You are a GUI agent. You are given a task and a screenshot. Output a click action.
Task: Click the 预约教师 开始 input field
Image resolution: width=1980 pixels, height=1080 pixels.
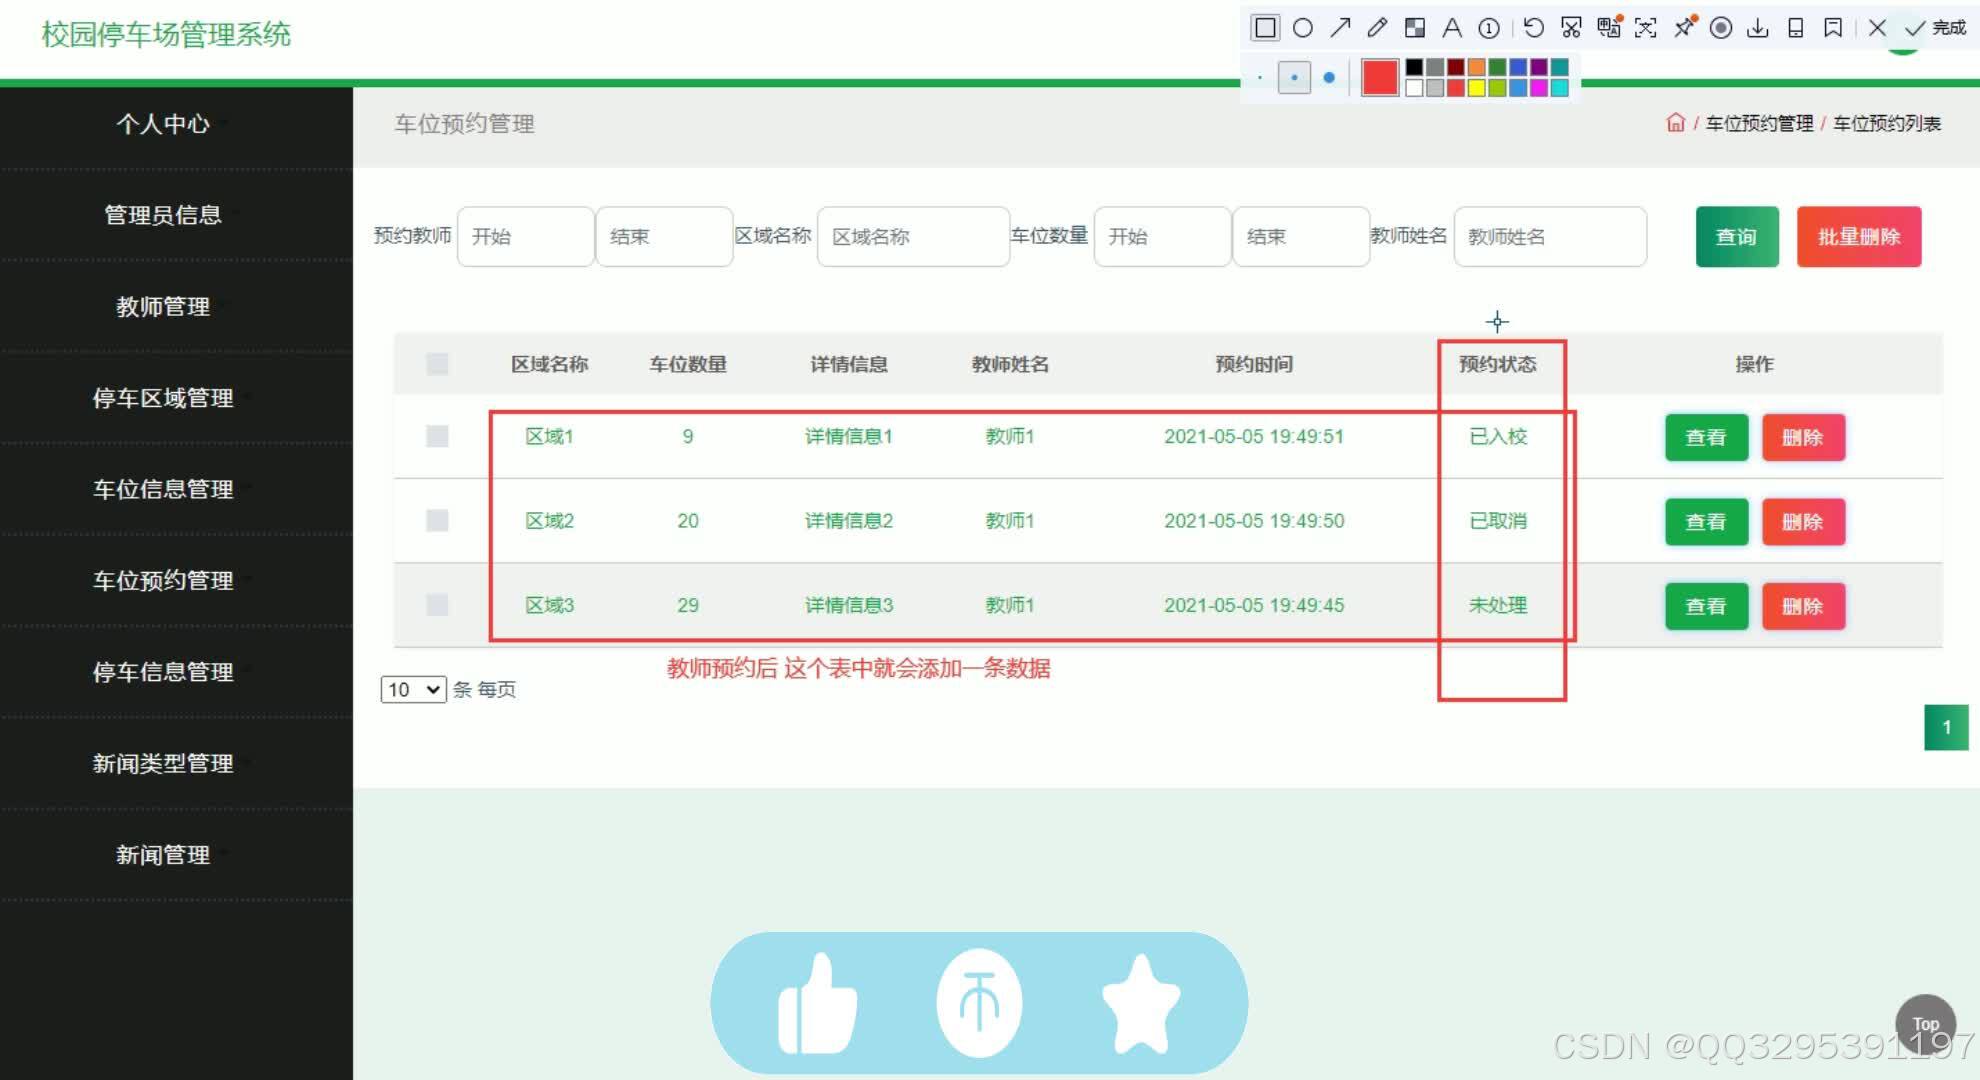[x=525, y=237]
